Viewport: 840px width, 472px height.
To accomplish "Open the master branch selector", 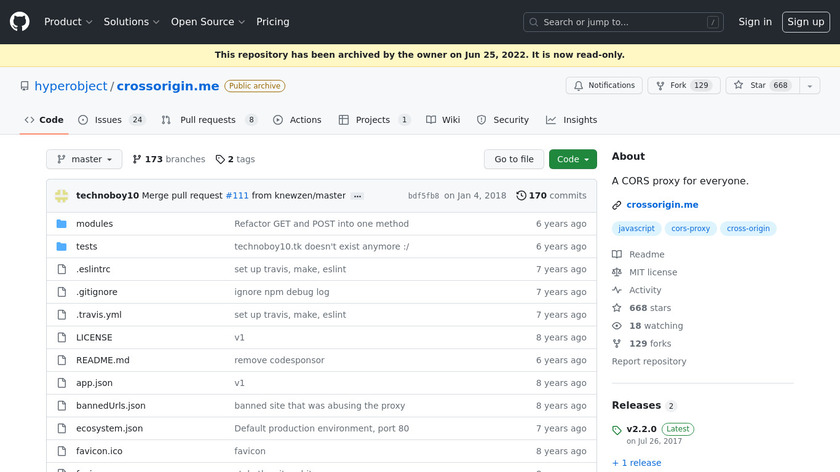I will tap(84, 159).
